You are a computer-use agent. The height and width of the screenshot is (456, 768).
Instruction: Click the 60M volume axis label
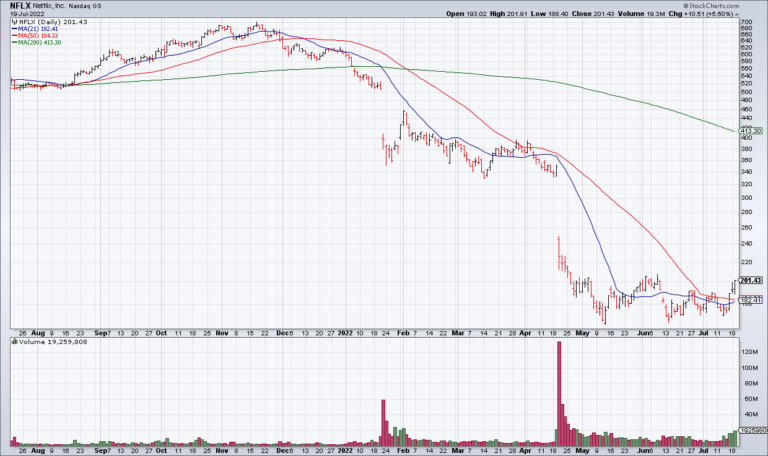coord(749,399)
